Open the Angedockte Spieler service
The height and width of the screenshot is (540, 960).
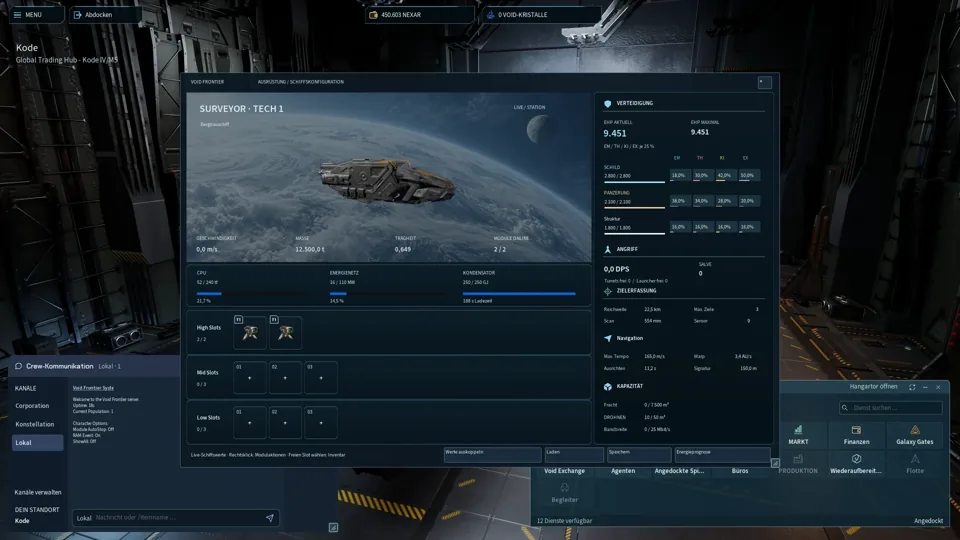(x=679, y=471)
